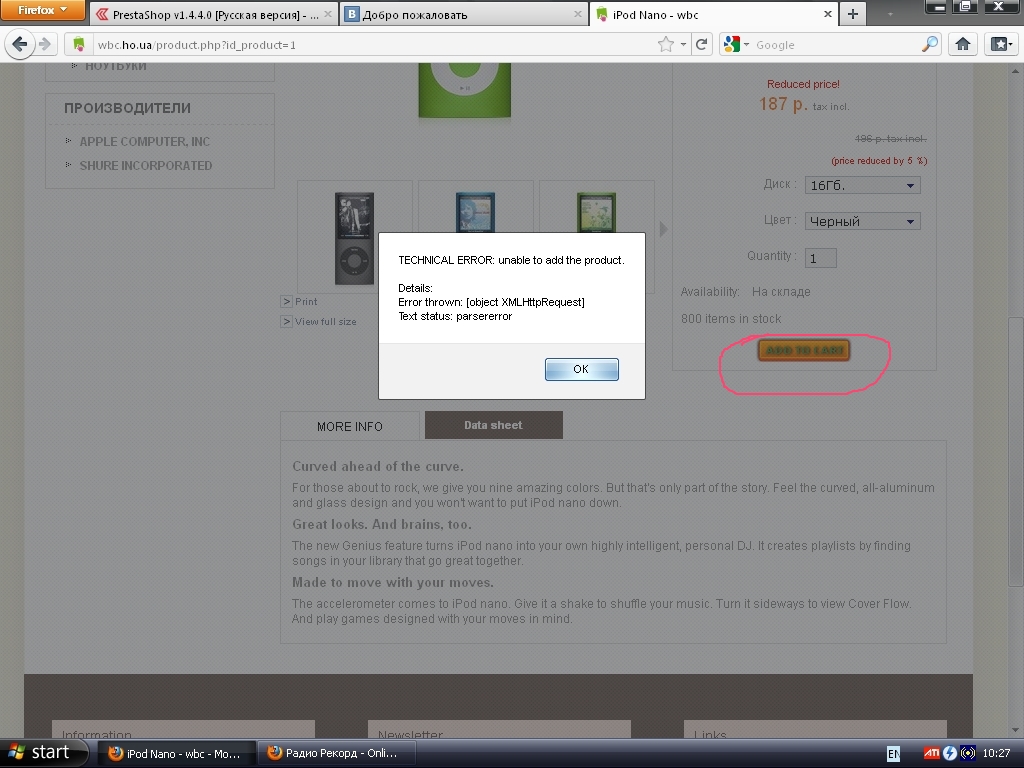
Task: Click the page vertical scrollbar thumb
Action: (1015, 451)
